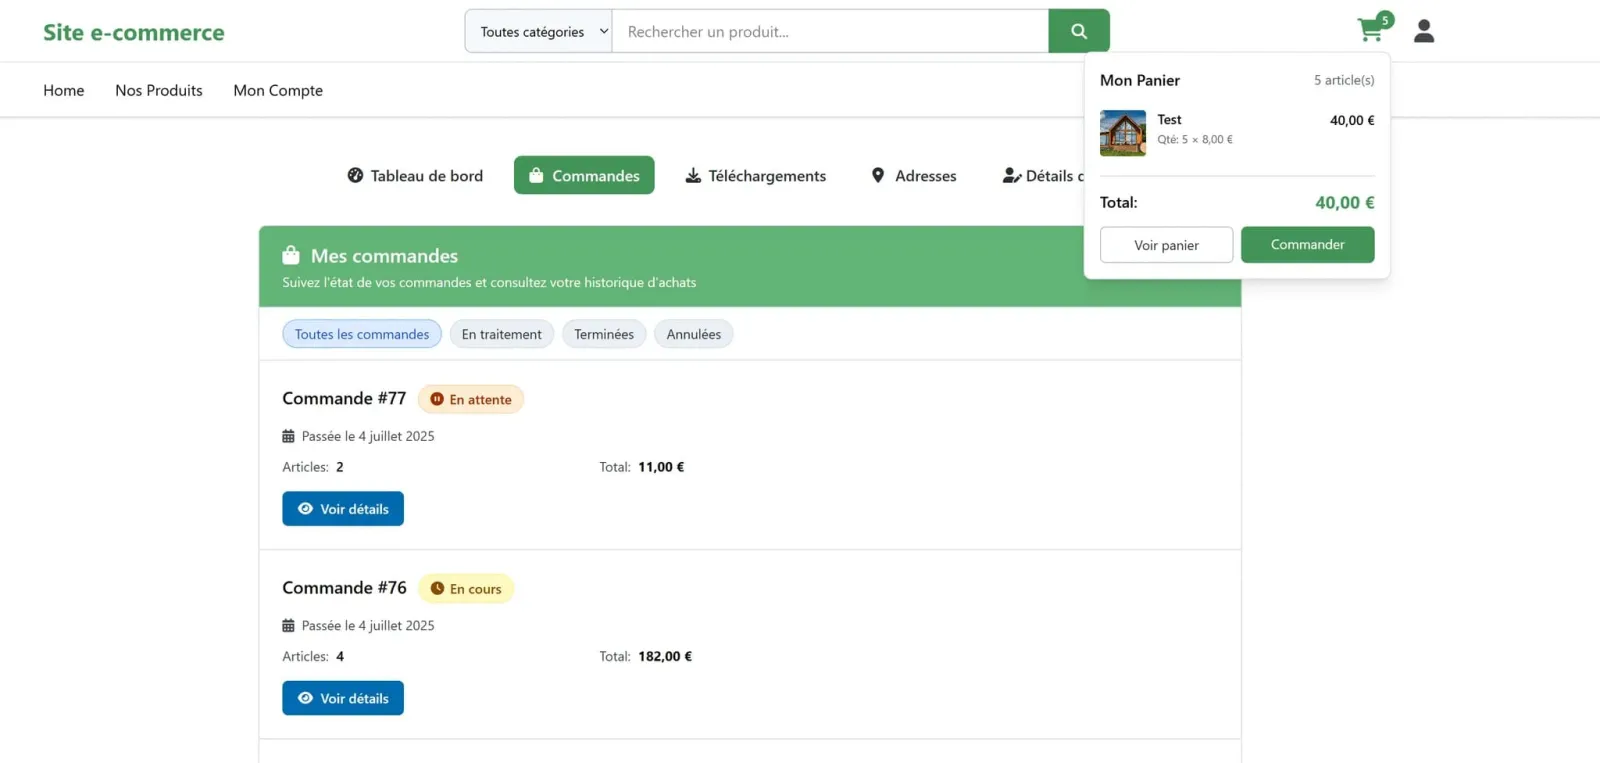This screenshot has width=1600, height=763.
Task: Click the cart badge showing 5
Action: click(1385, 20)
